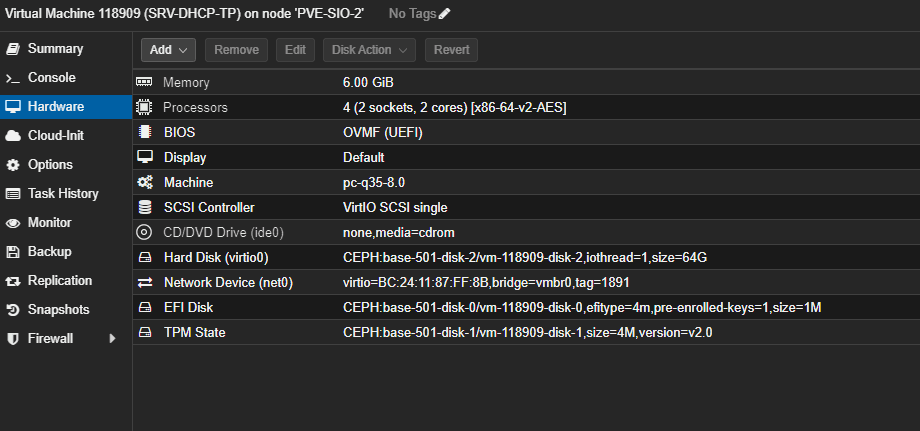Go to the Snapshots section
The height and width of the screenshot is (431, 920).
[58, 310]
